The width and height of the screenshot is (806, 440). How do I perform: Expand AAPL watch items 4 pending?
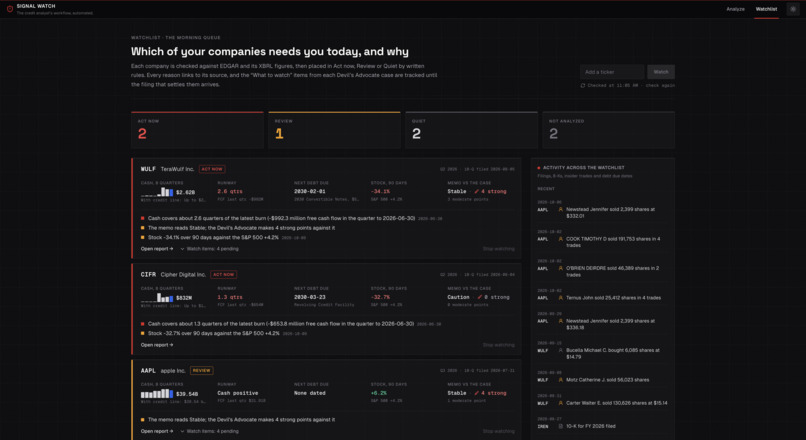[209, 431]
